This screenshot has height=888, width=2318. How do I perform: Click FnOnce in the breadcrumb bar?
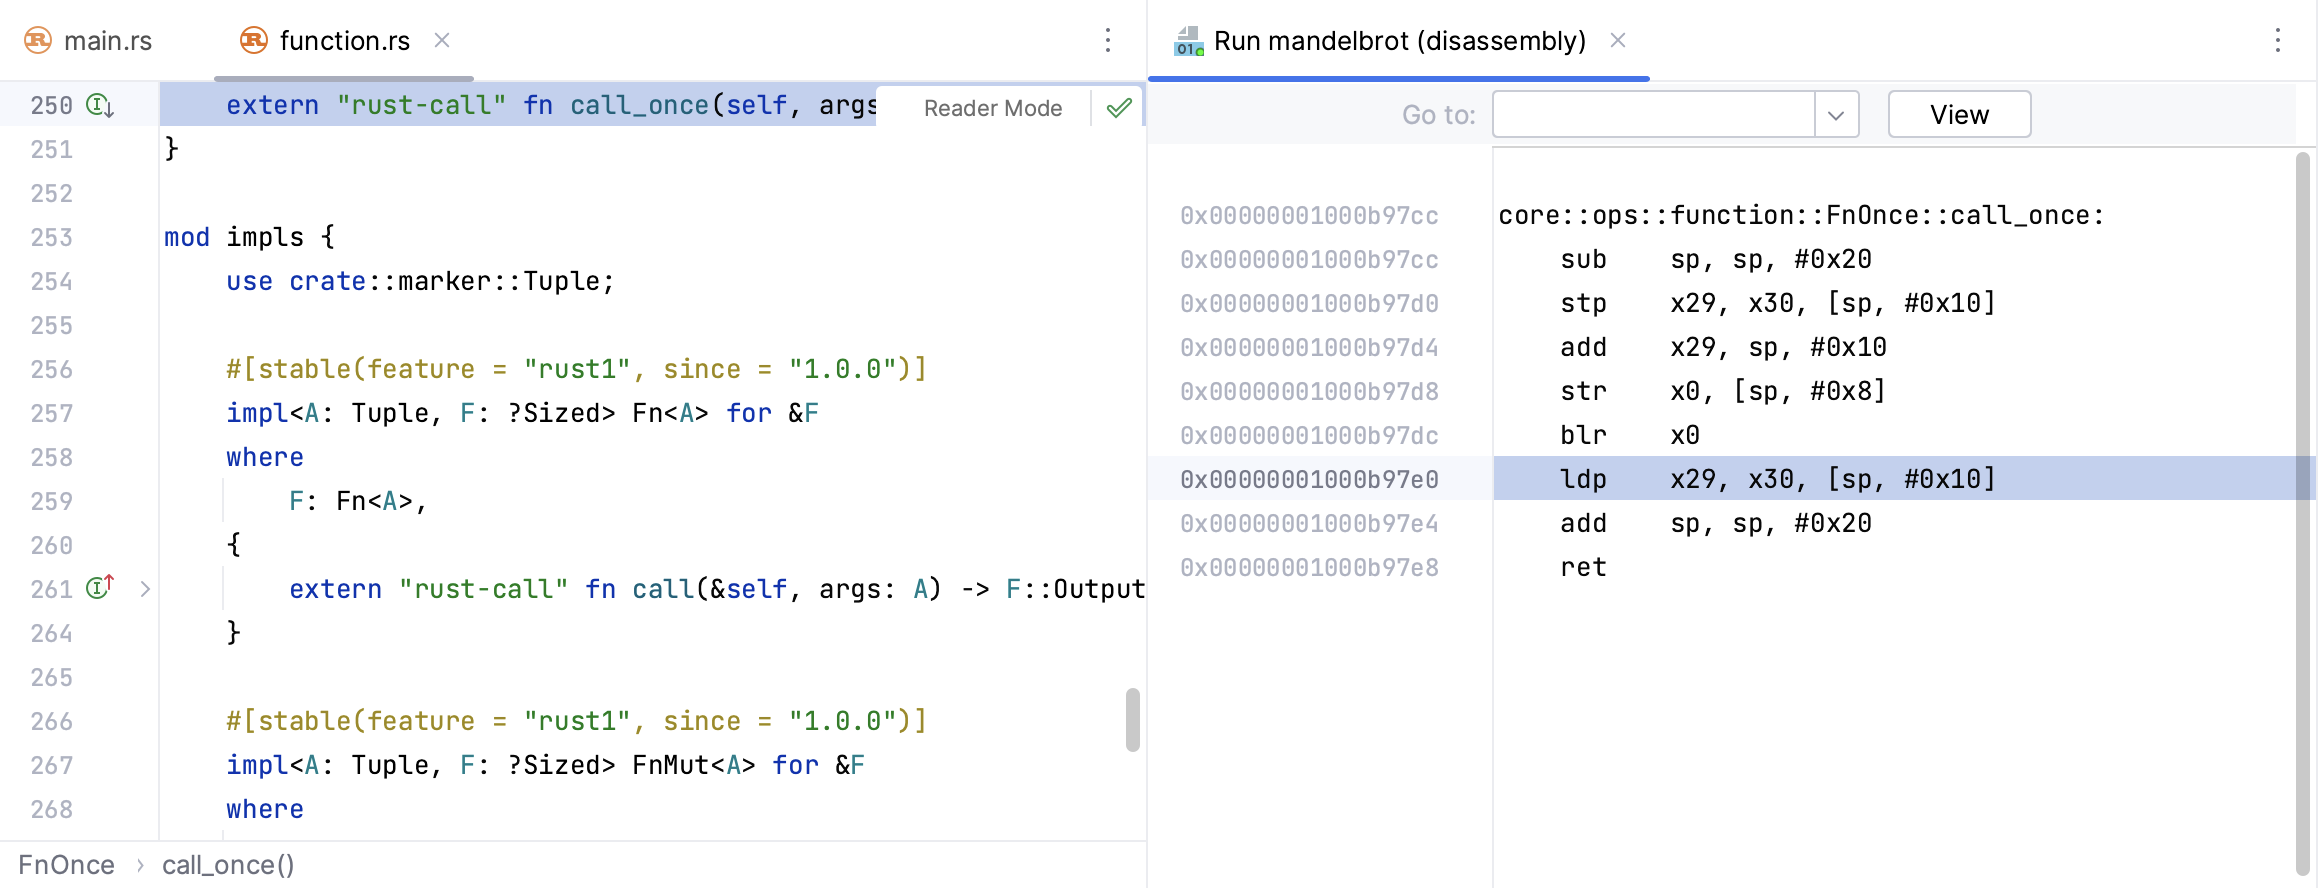click(66, 865)
